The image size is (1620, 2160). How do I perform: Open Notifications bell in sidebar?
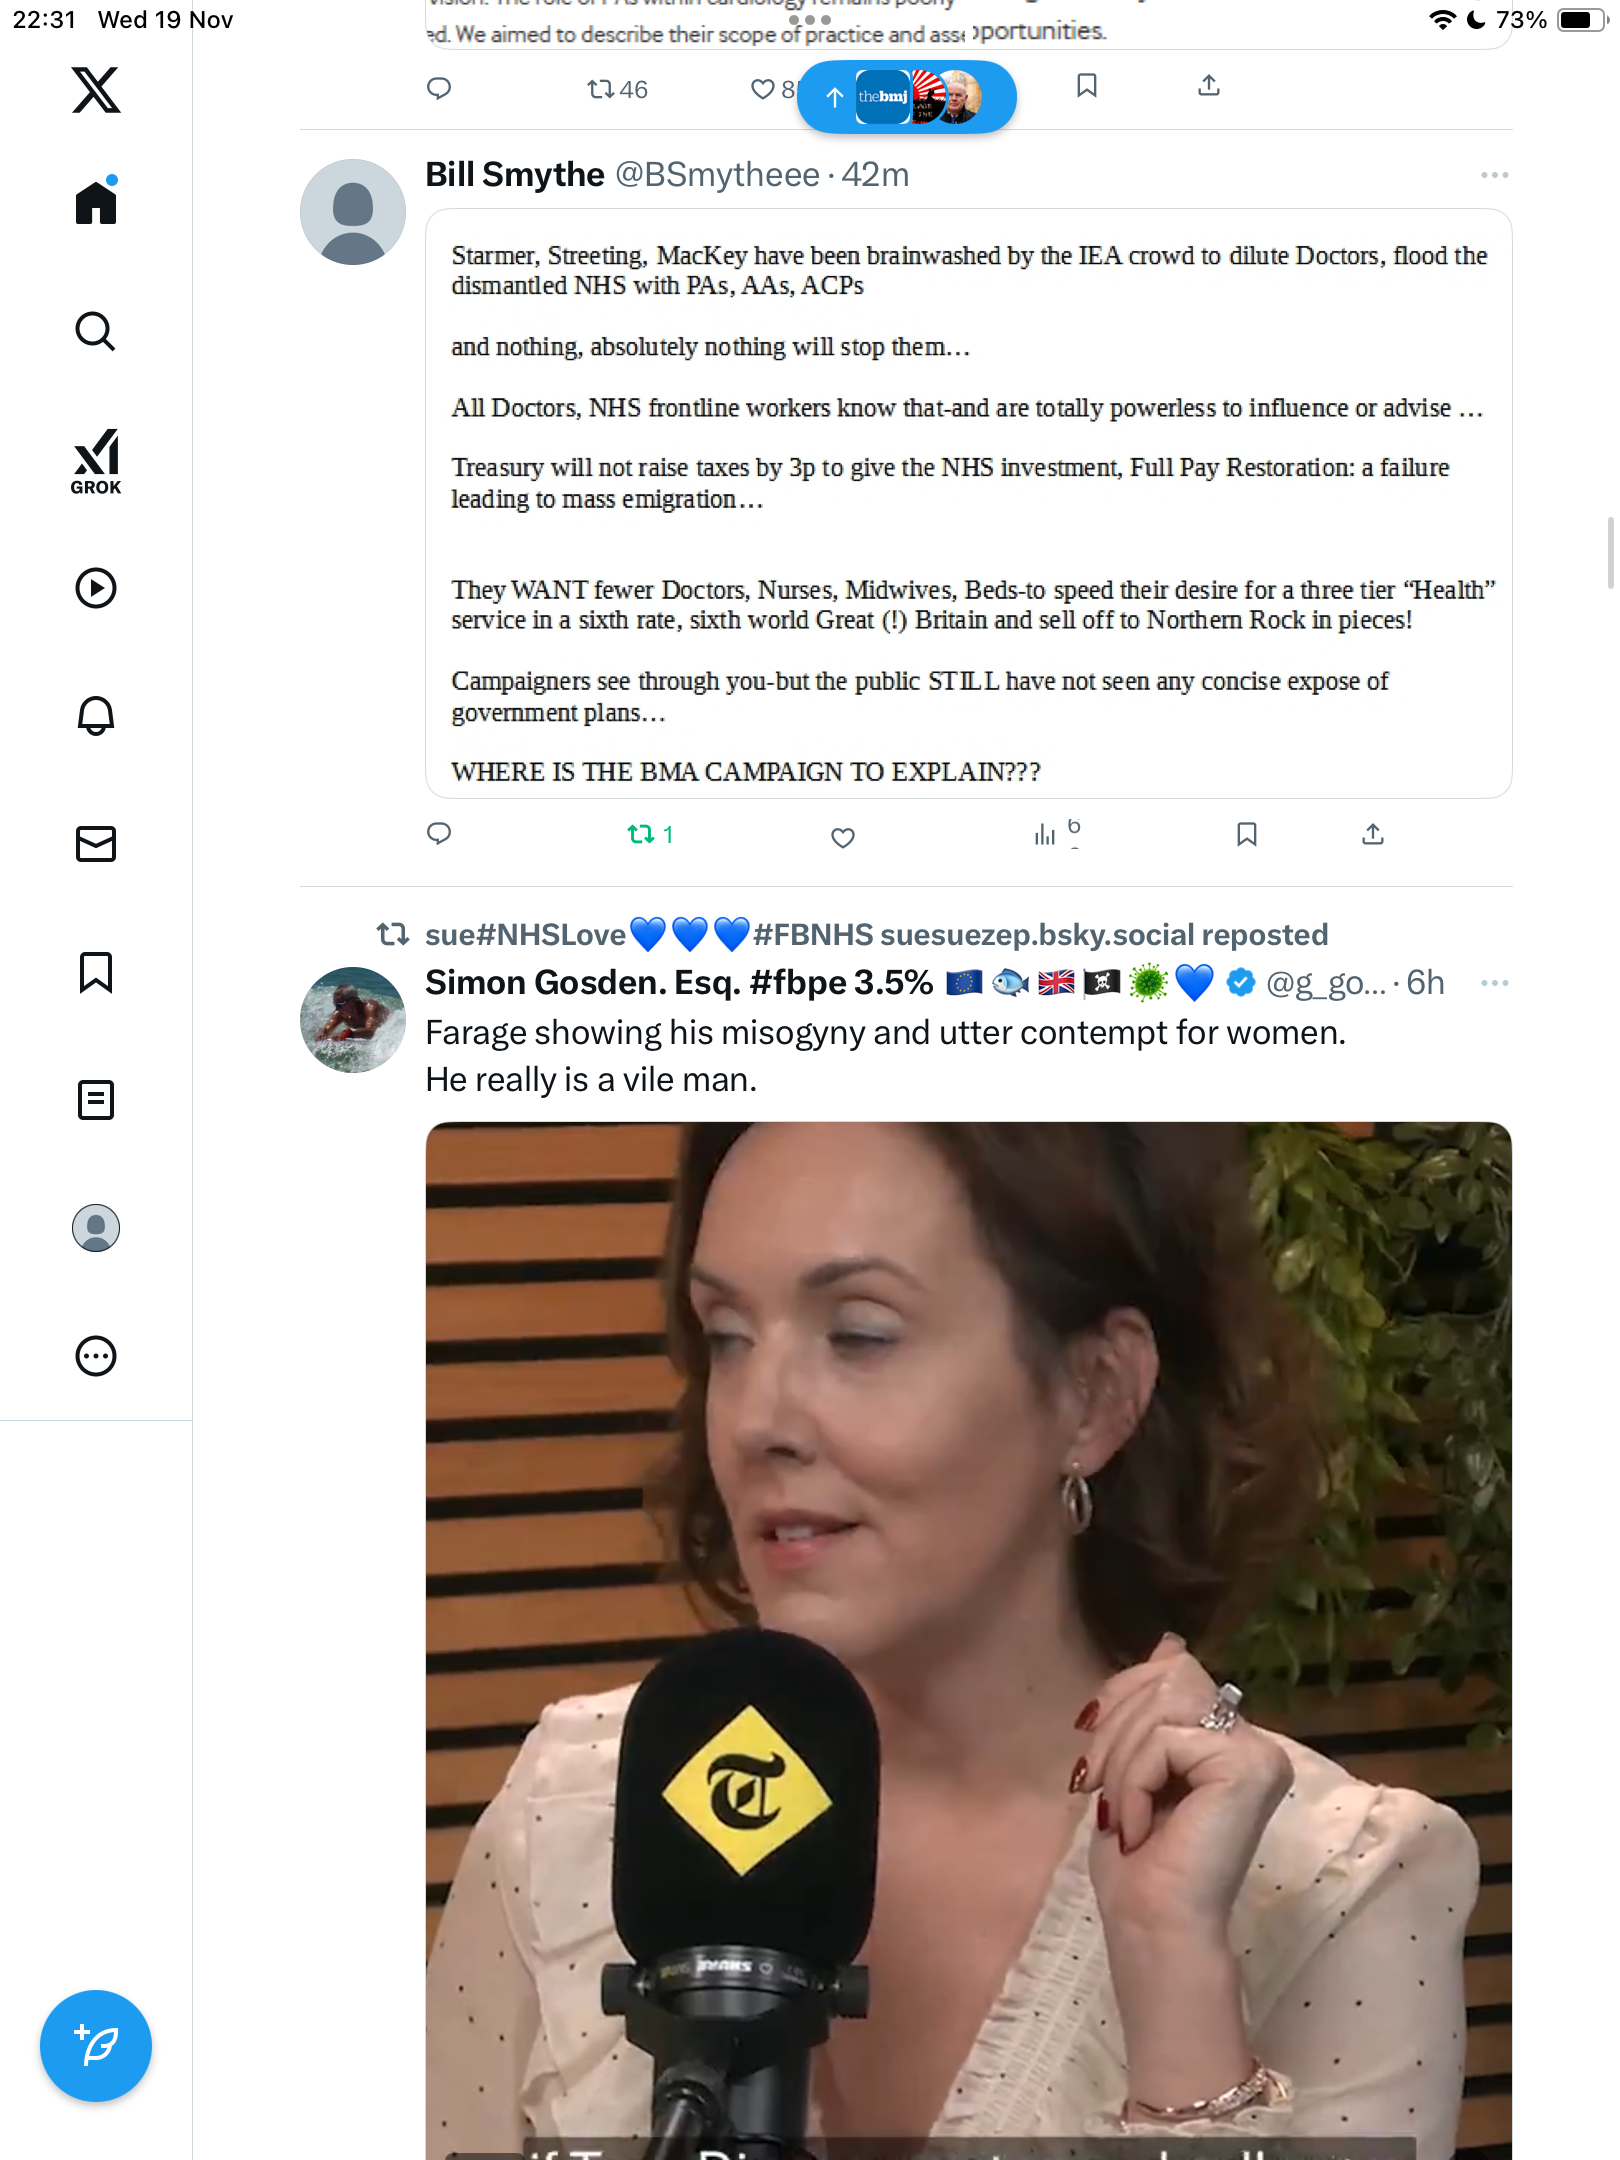[x=96, y=716]
